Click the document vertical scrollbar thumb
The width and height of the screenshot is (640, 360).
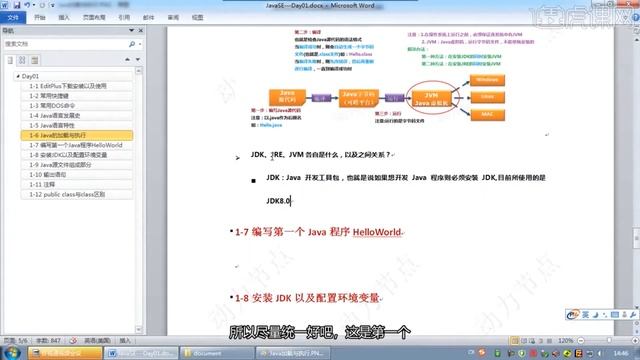pyautogui.click(x=636, y=238)
